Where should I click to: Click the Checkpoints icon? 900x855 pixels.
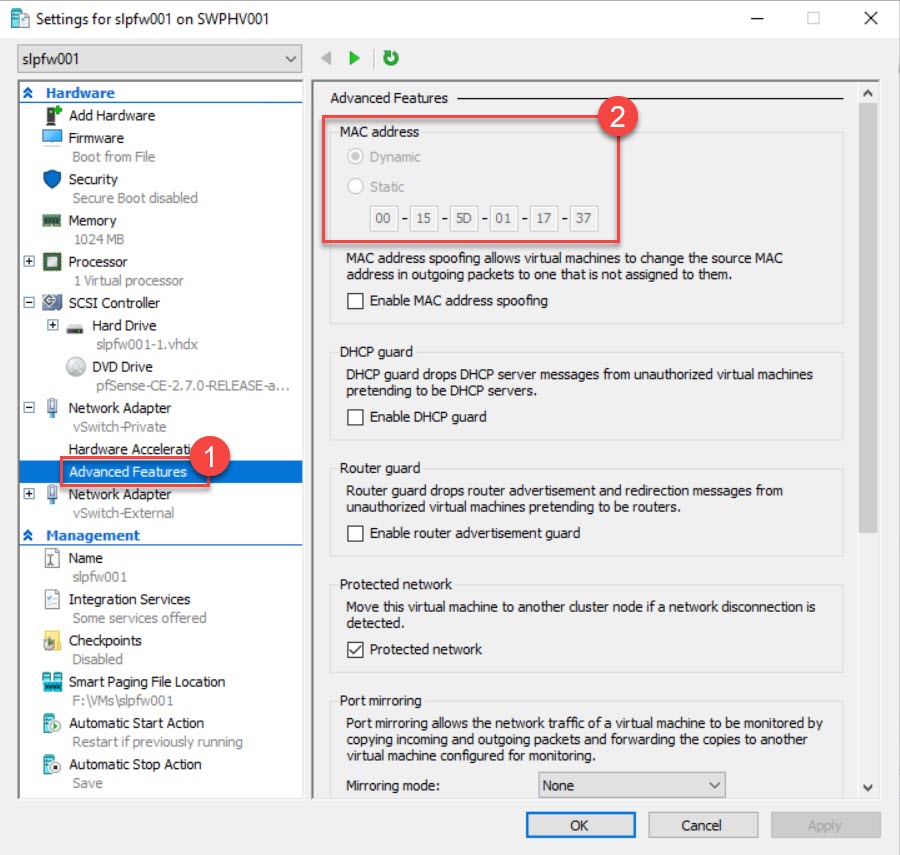(x=52, y=640)
